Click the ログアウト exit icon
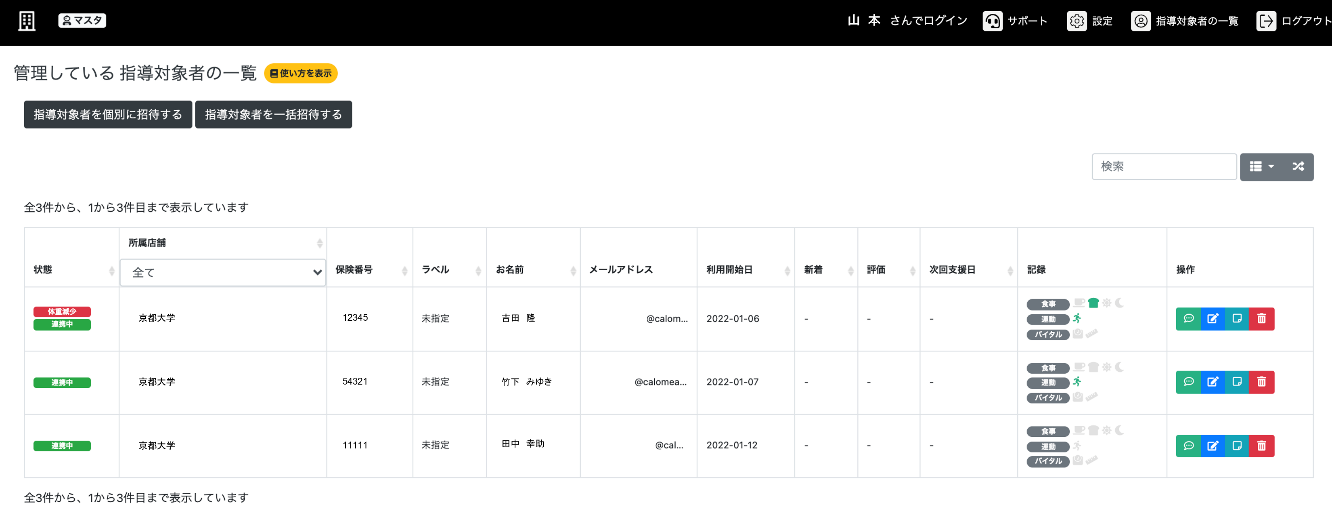Screen dimensions: 1332x526 tap(1267, 21)
